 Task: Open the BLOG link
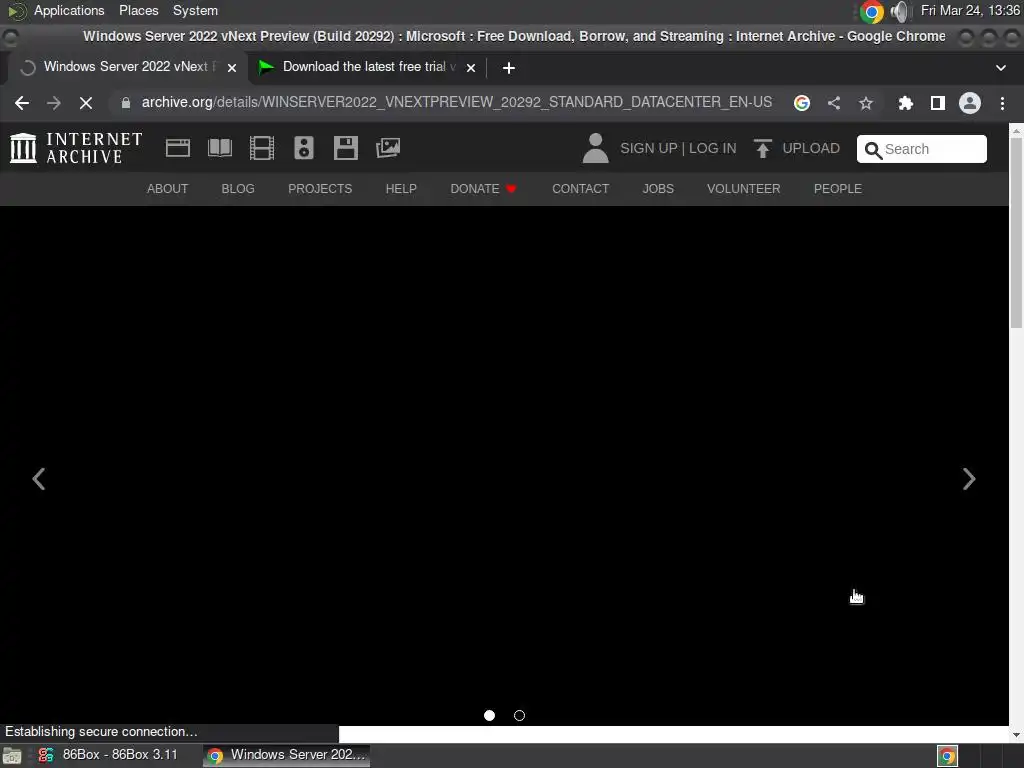[238, 189]
